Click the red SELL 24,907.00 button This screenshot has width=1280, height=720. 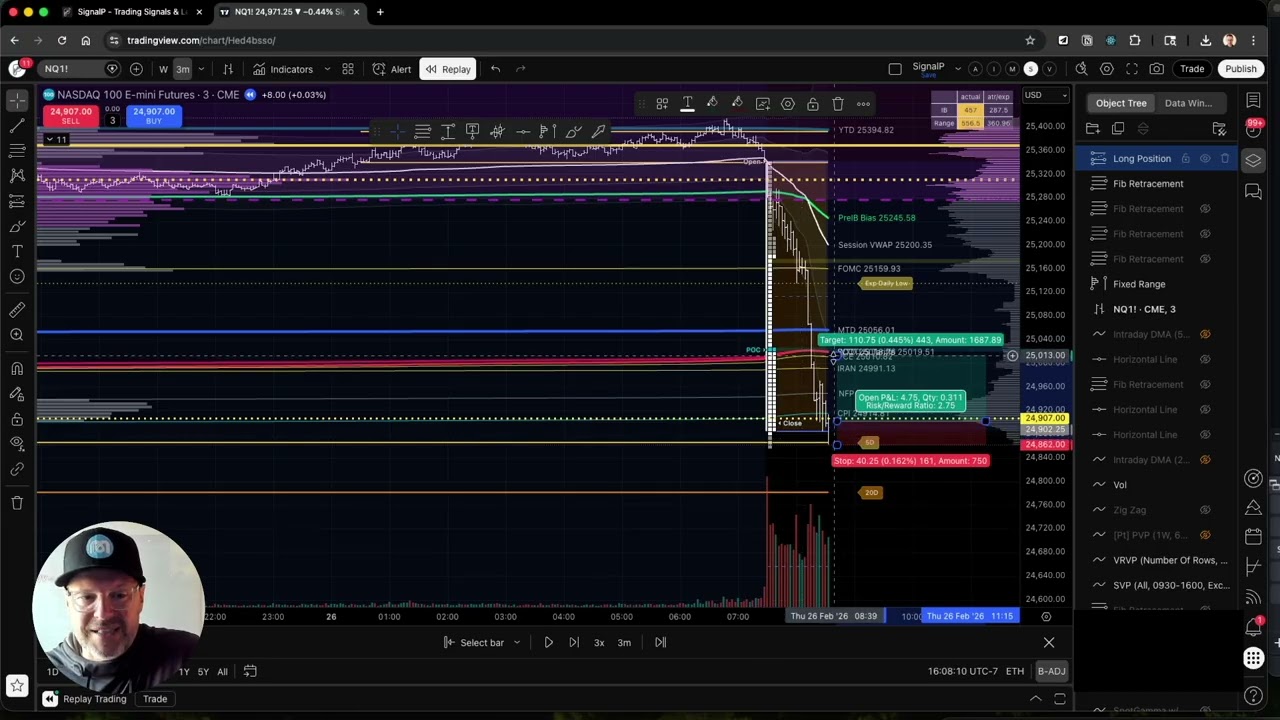pyautogui.click(x=70, y=116)
